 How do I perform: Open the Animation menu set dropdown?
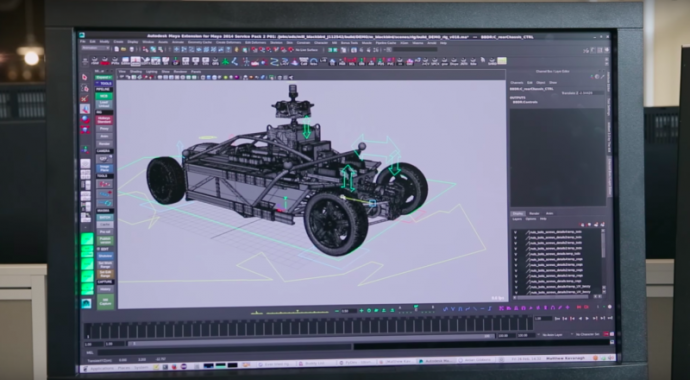(95, 48)
